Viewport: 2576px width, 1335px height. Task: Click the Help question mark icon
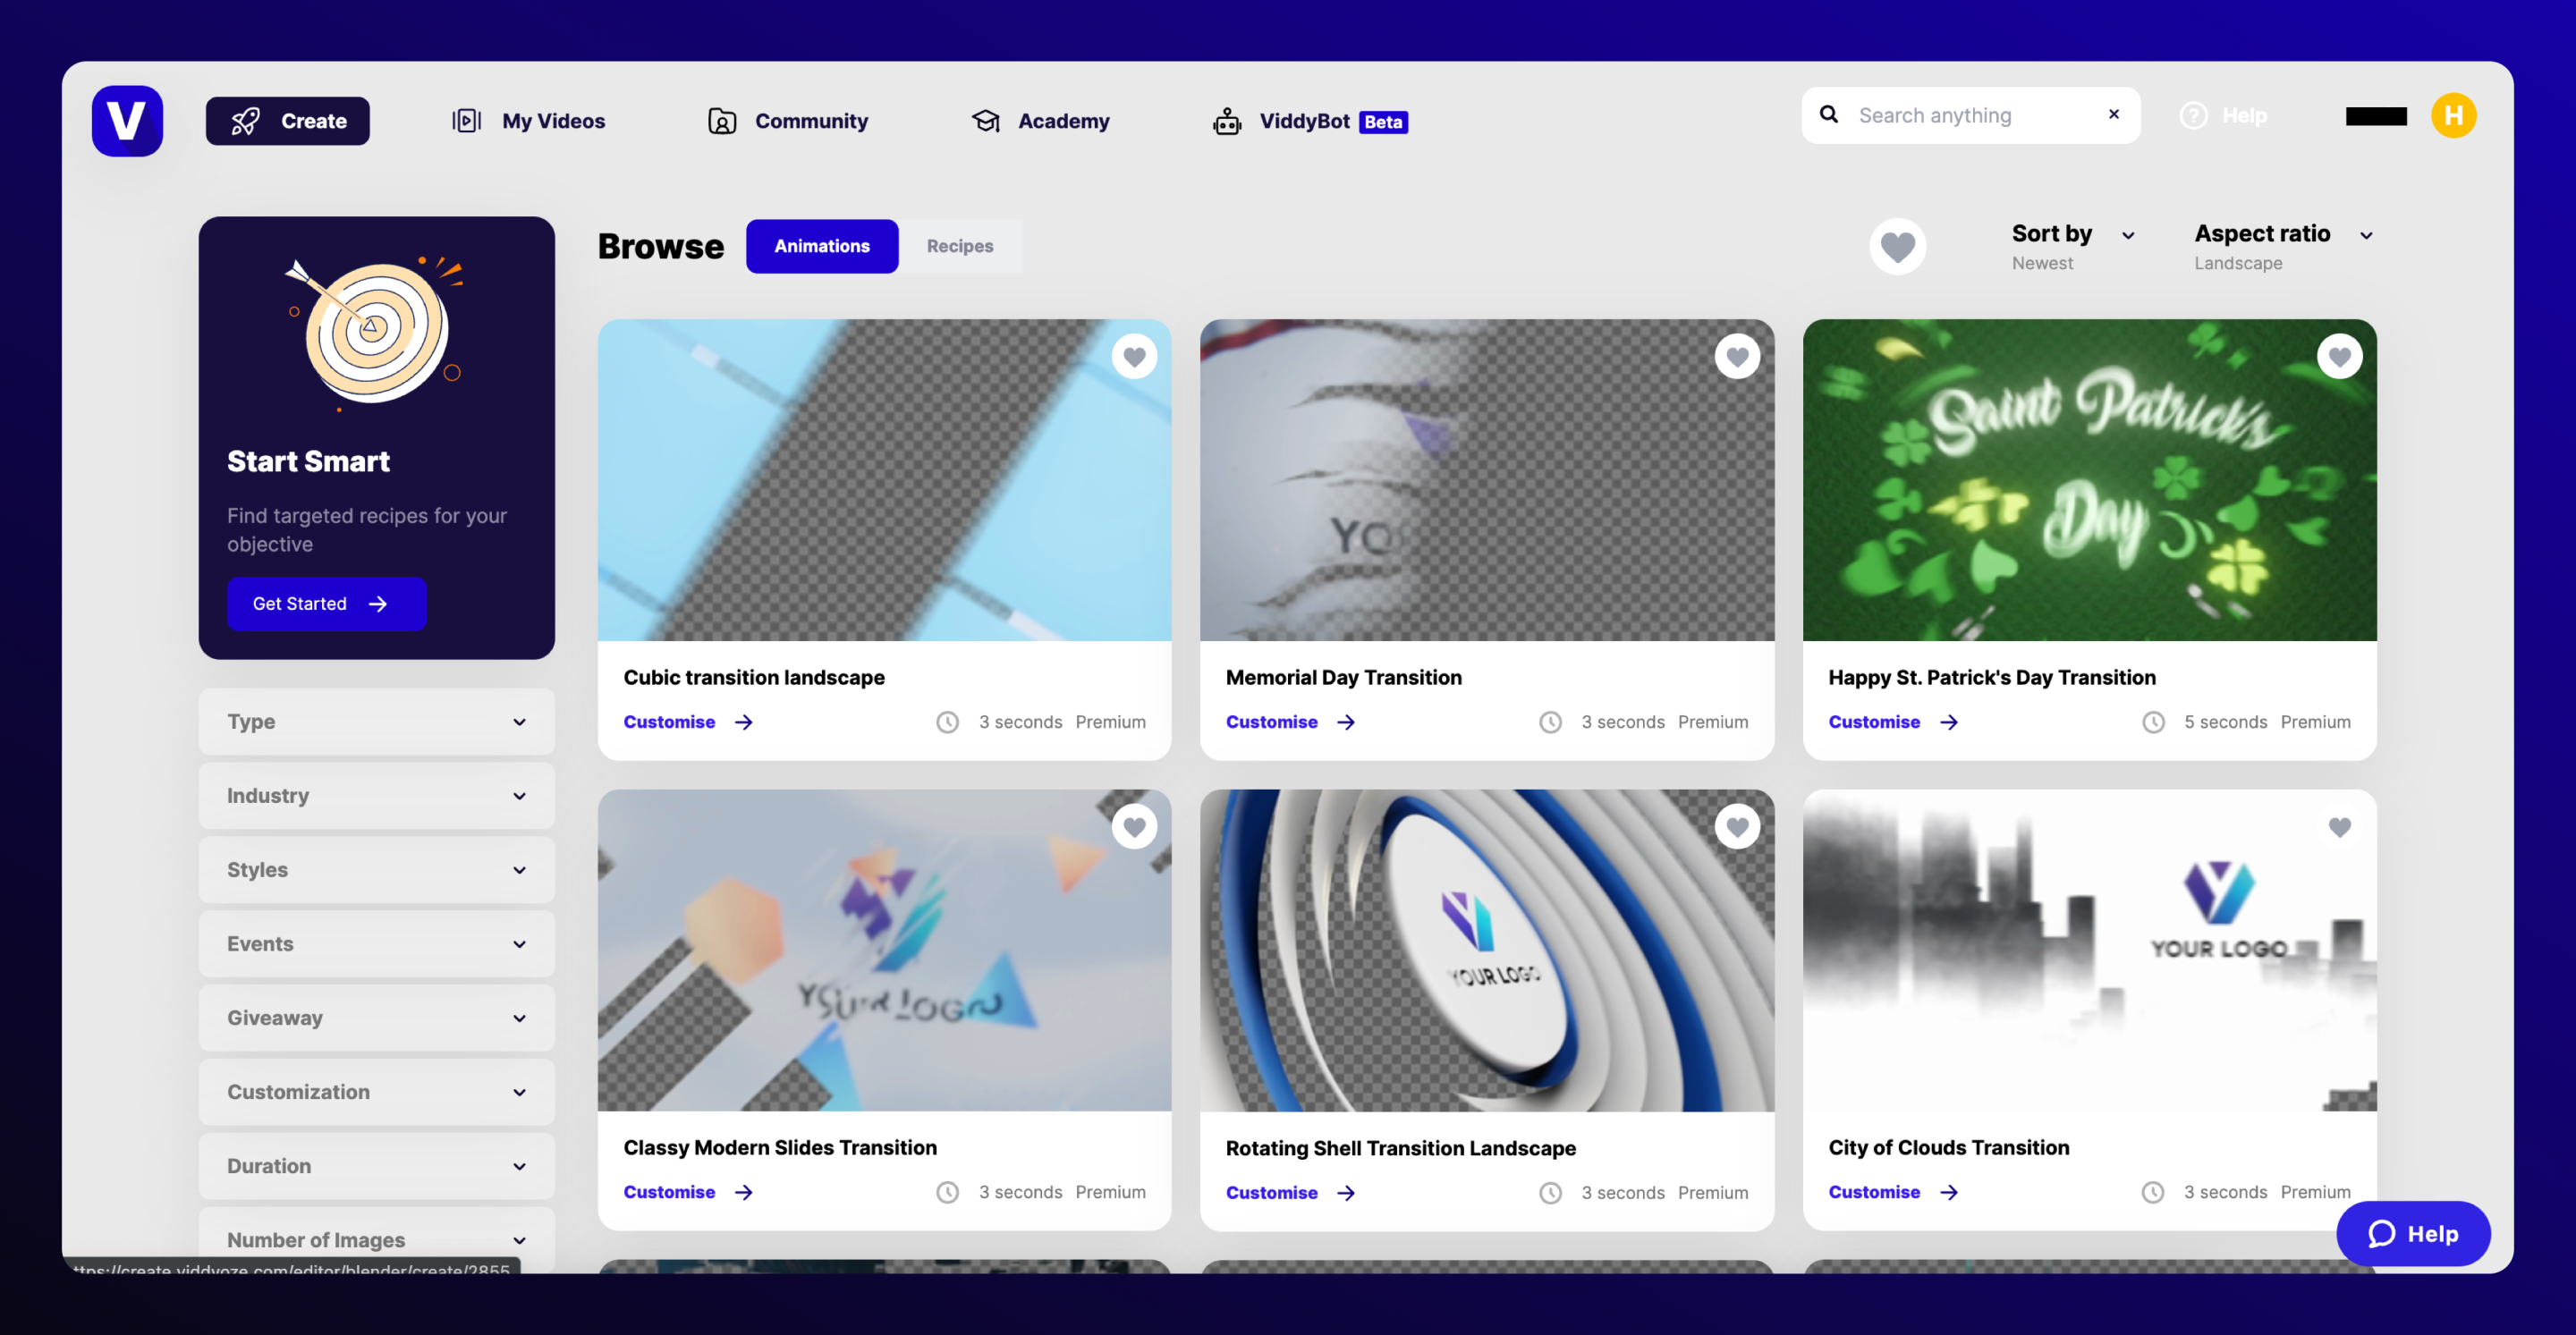[2193, 115]
